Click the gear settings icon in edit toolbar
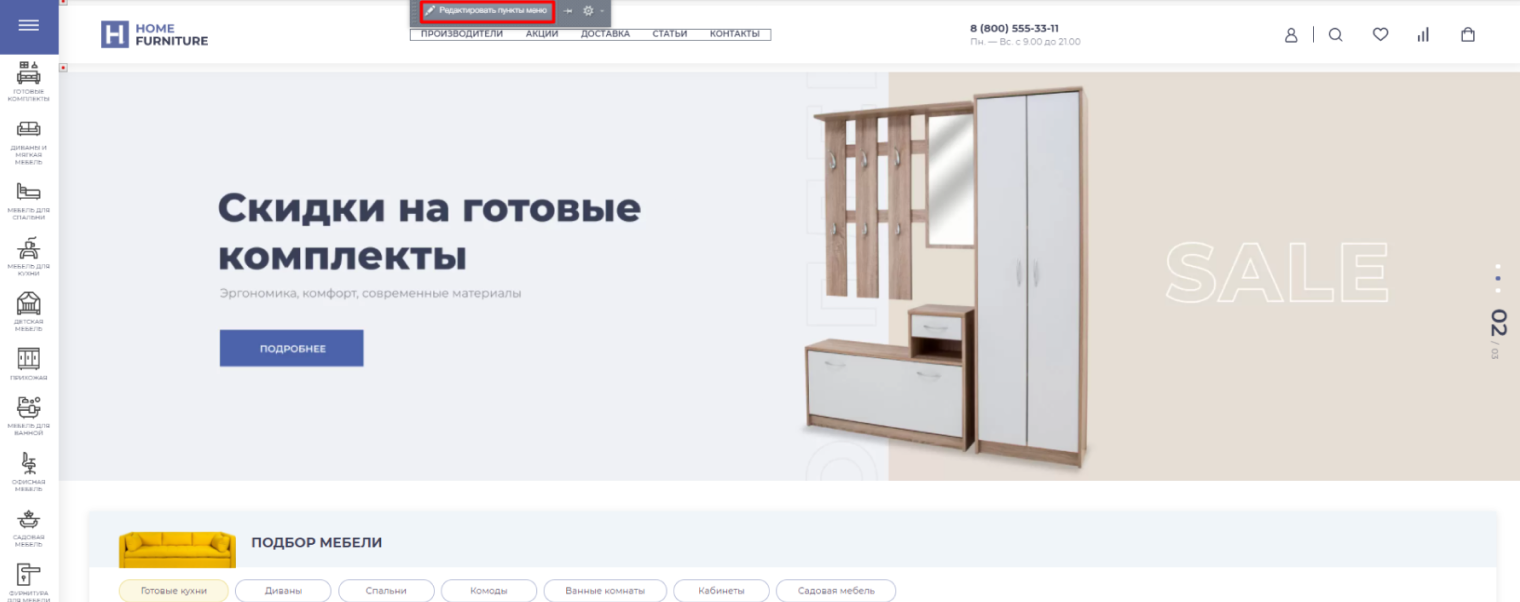Screen dimensions: 1520x602 pyautogui.click(x=588, y=10)
